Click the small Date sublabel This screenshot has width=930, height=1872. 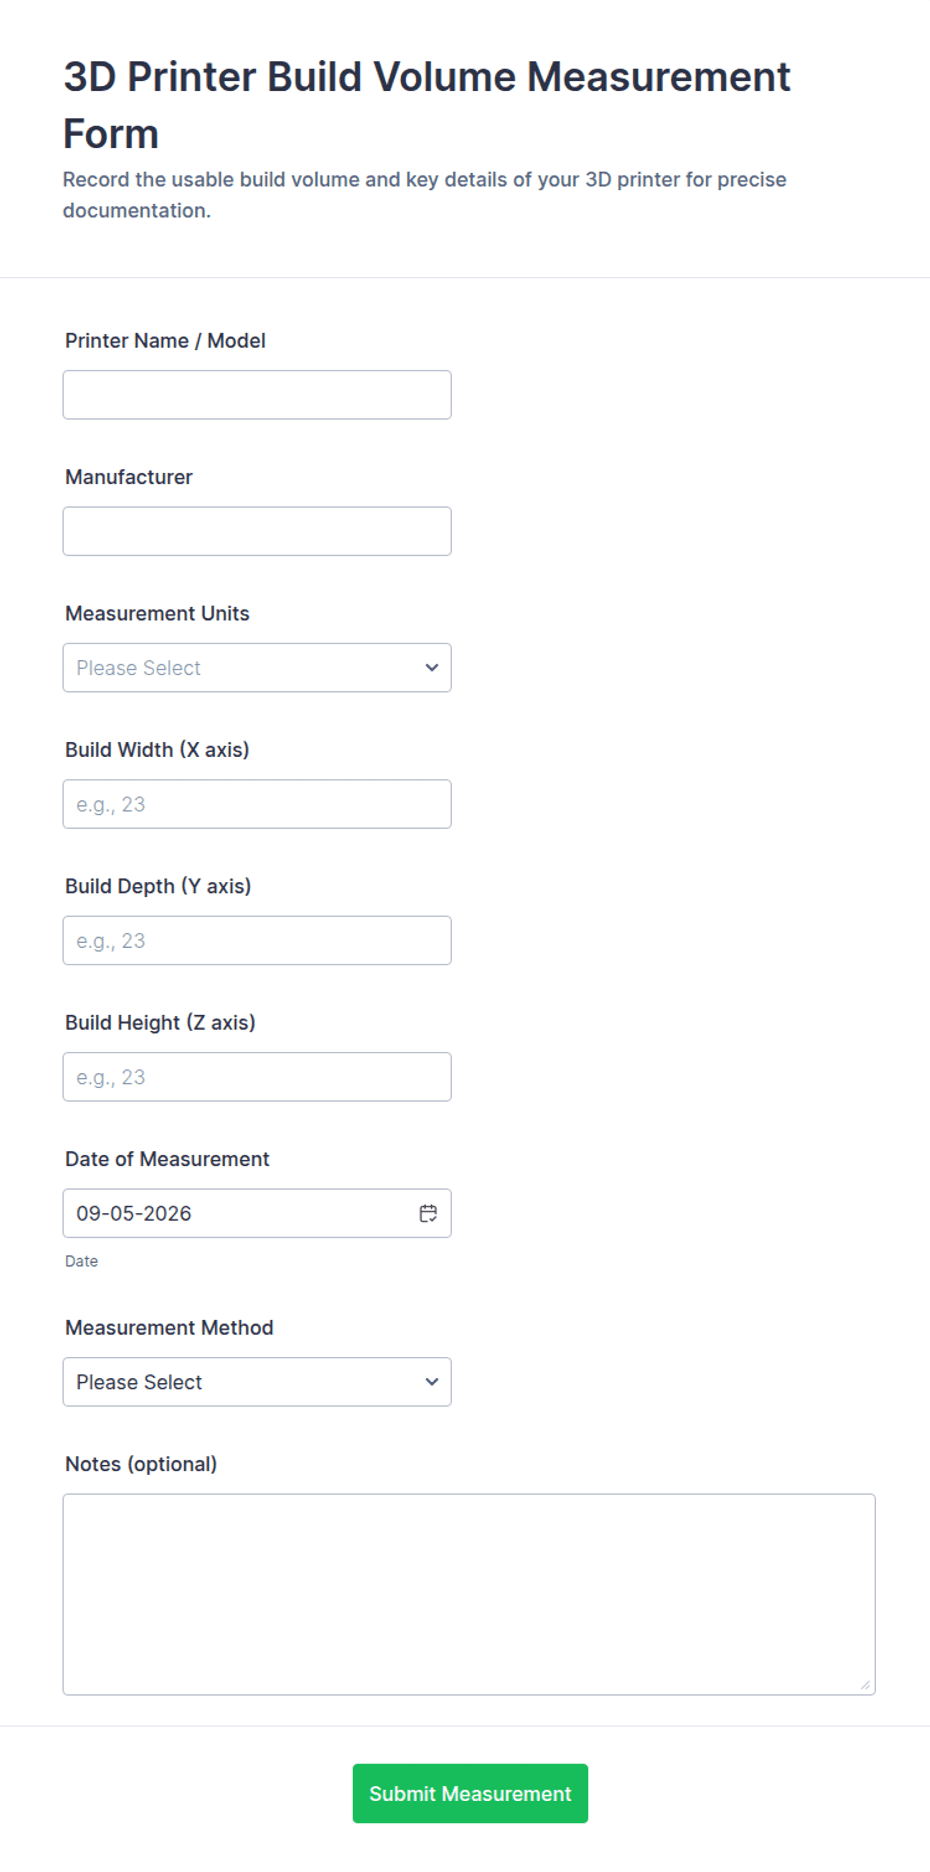(81, 1261)
